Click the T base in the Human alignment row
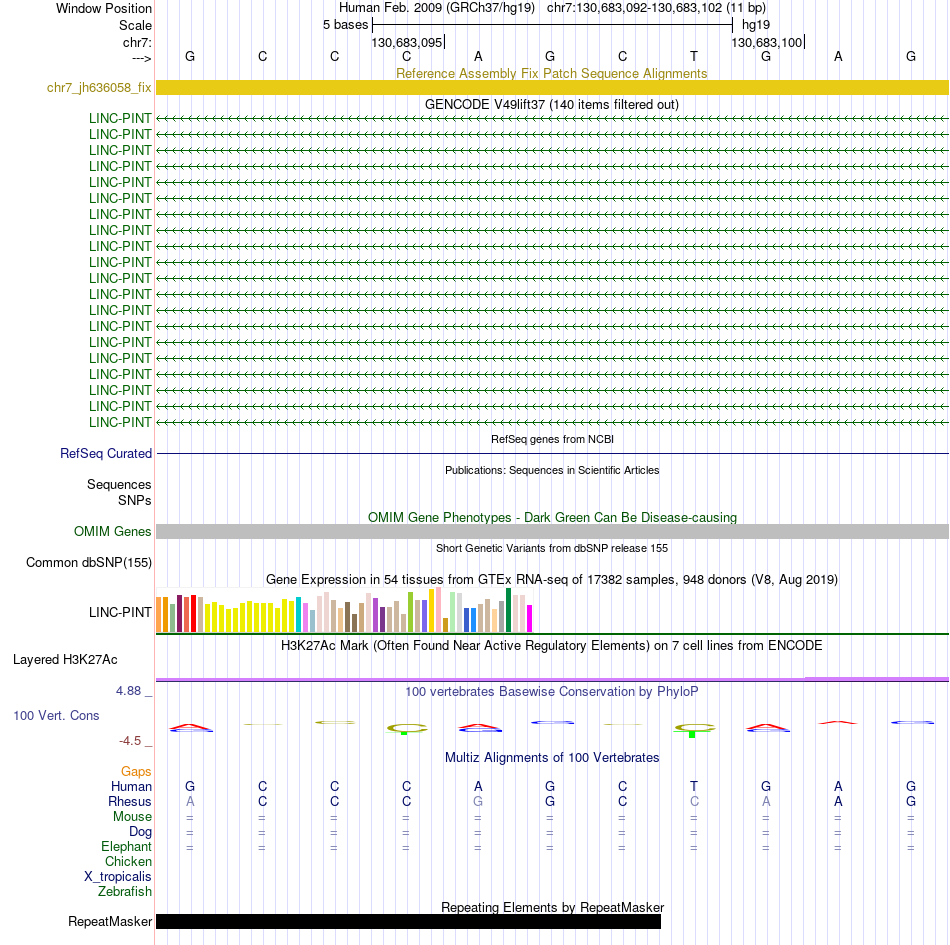 pyautogui.click(x=694, y=786)
